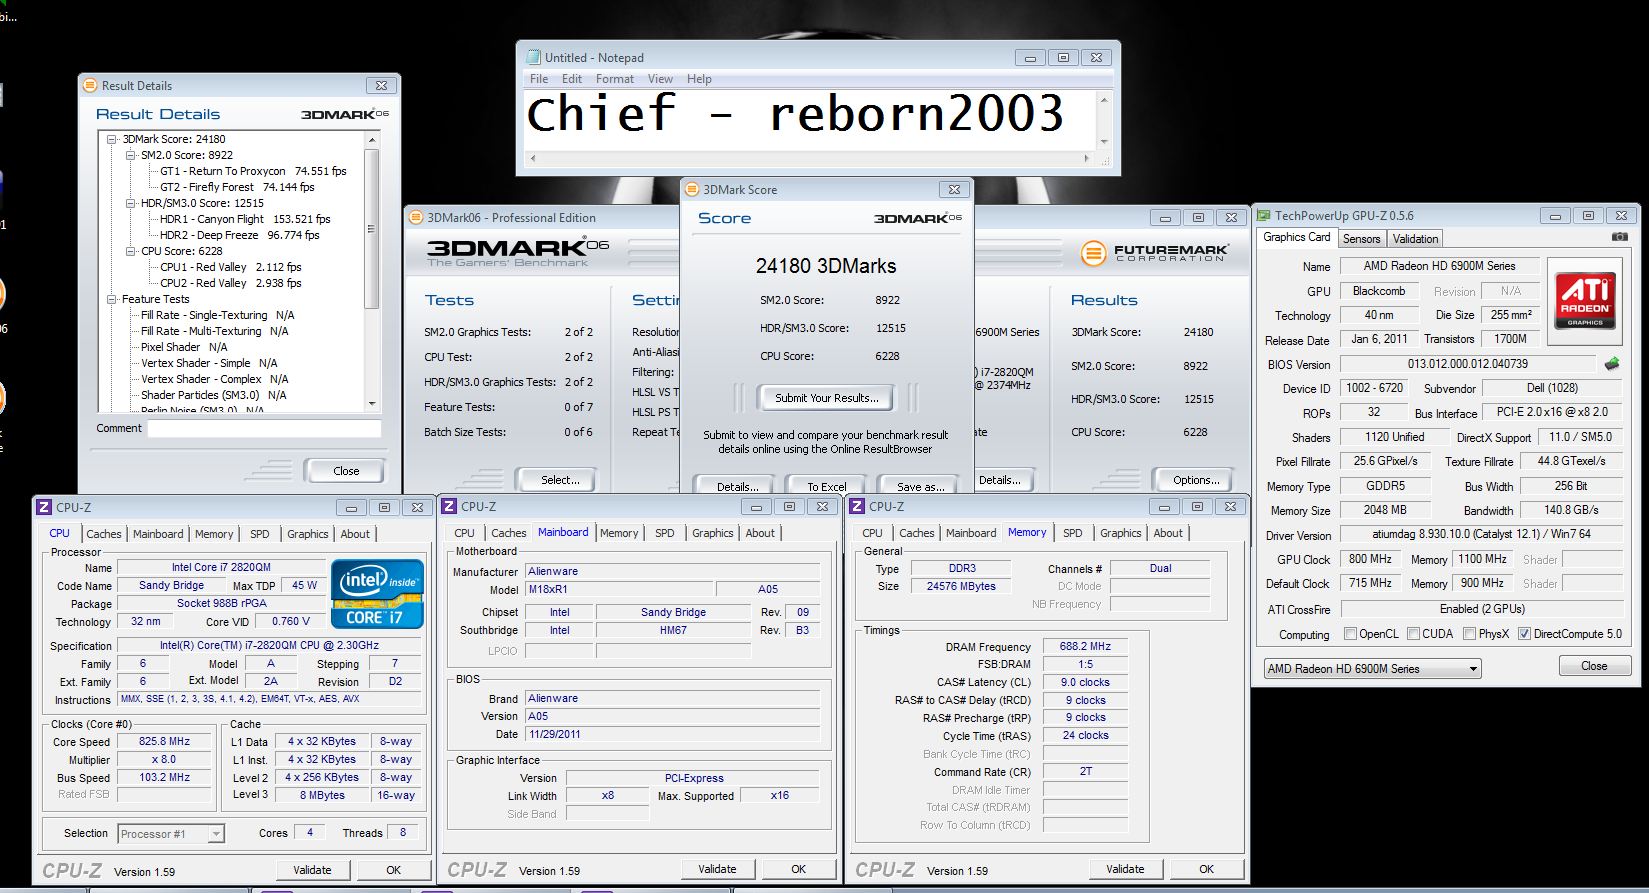1649x893 pixels.
Task: Toggle the CUDA checkbox in GPU-Z
Action: pos(1413,634)
